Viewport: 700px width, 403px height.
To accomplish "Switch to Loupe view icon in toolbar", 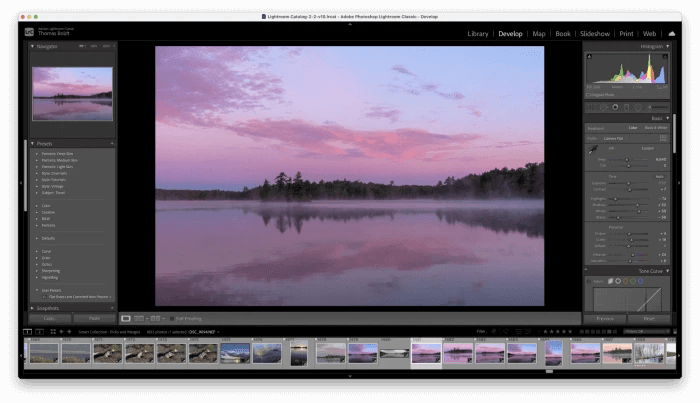I will 126,319.
